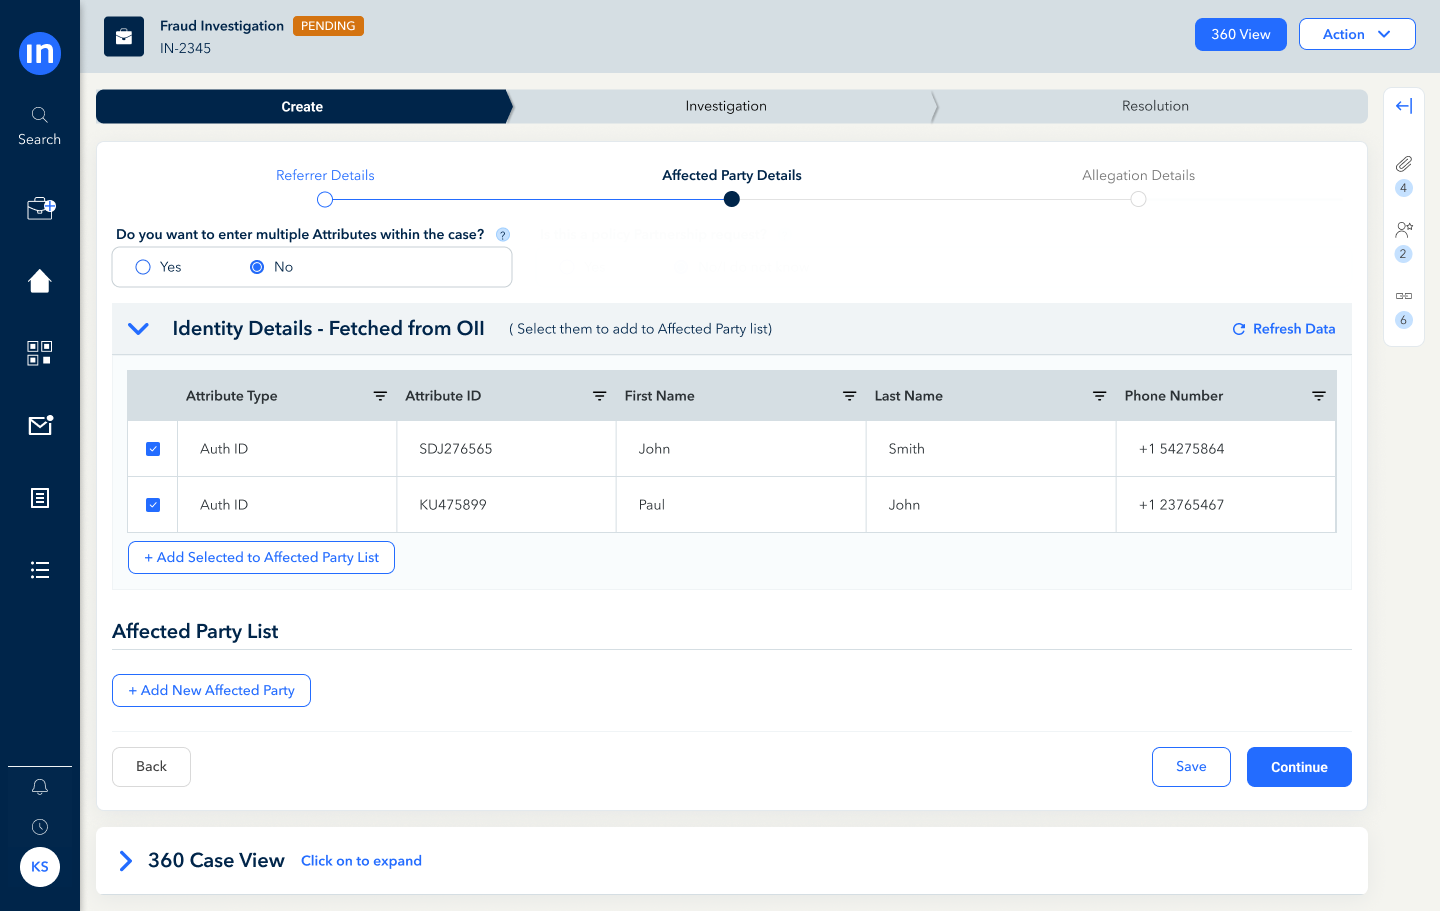Click the Refresh Data link
This screenshot has height=911, width=1440.
point(1284,329)
